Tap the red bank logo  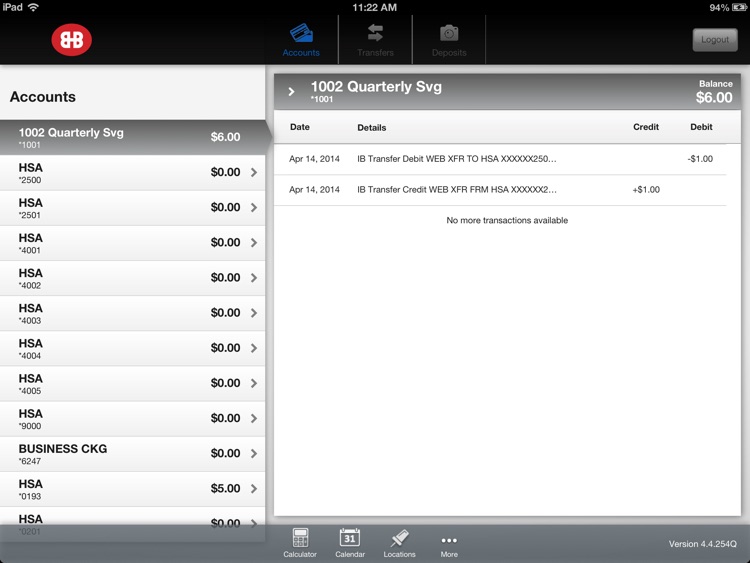[x=72, y=40]
